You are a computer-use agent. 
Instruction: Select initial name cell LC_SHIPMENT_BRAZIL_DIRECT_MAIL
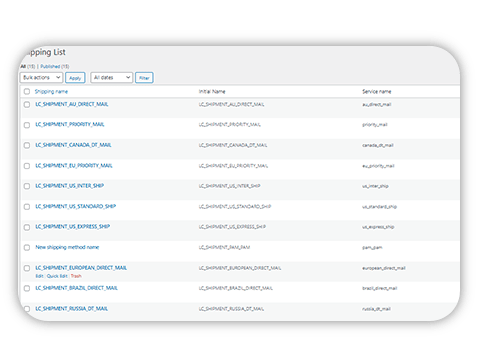click(x=236, y=288)
